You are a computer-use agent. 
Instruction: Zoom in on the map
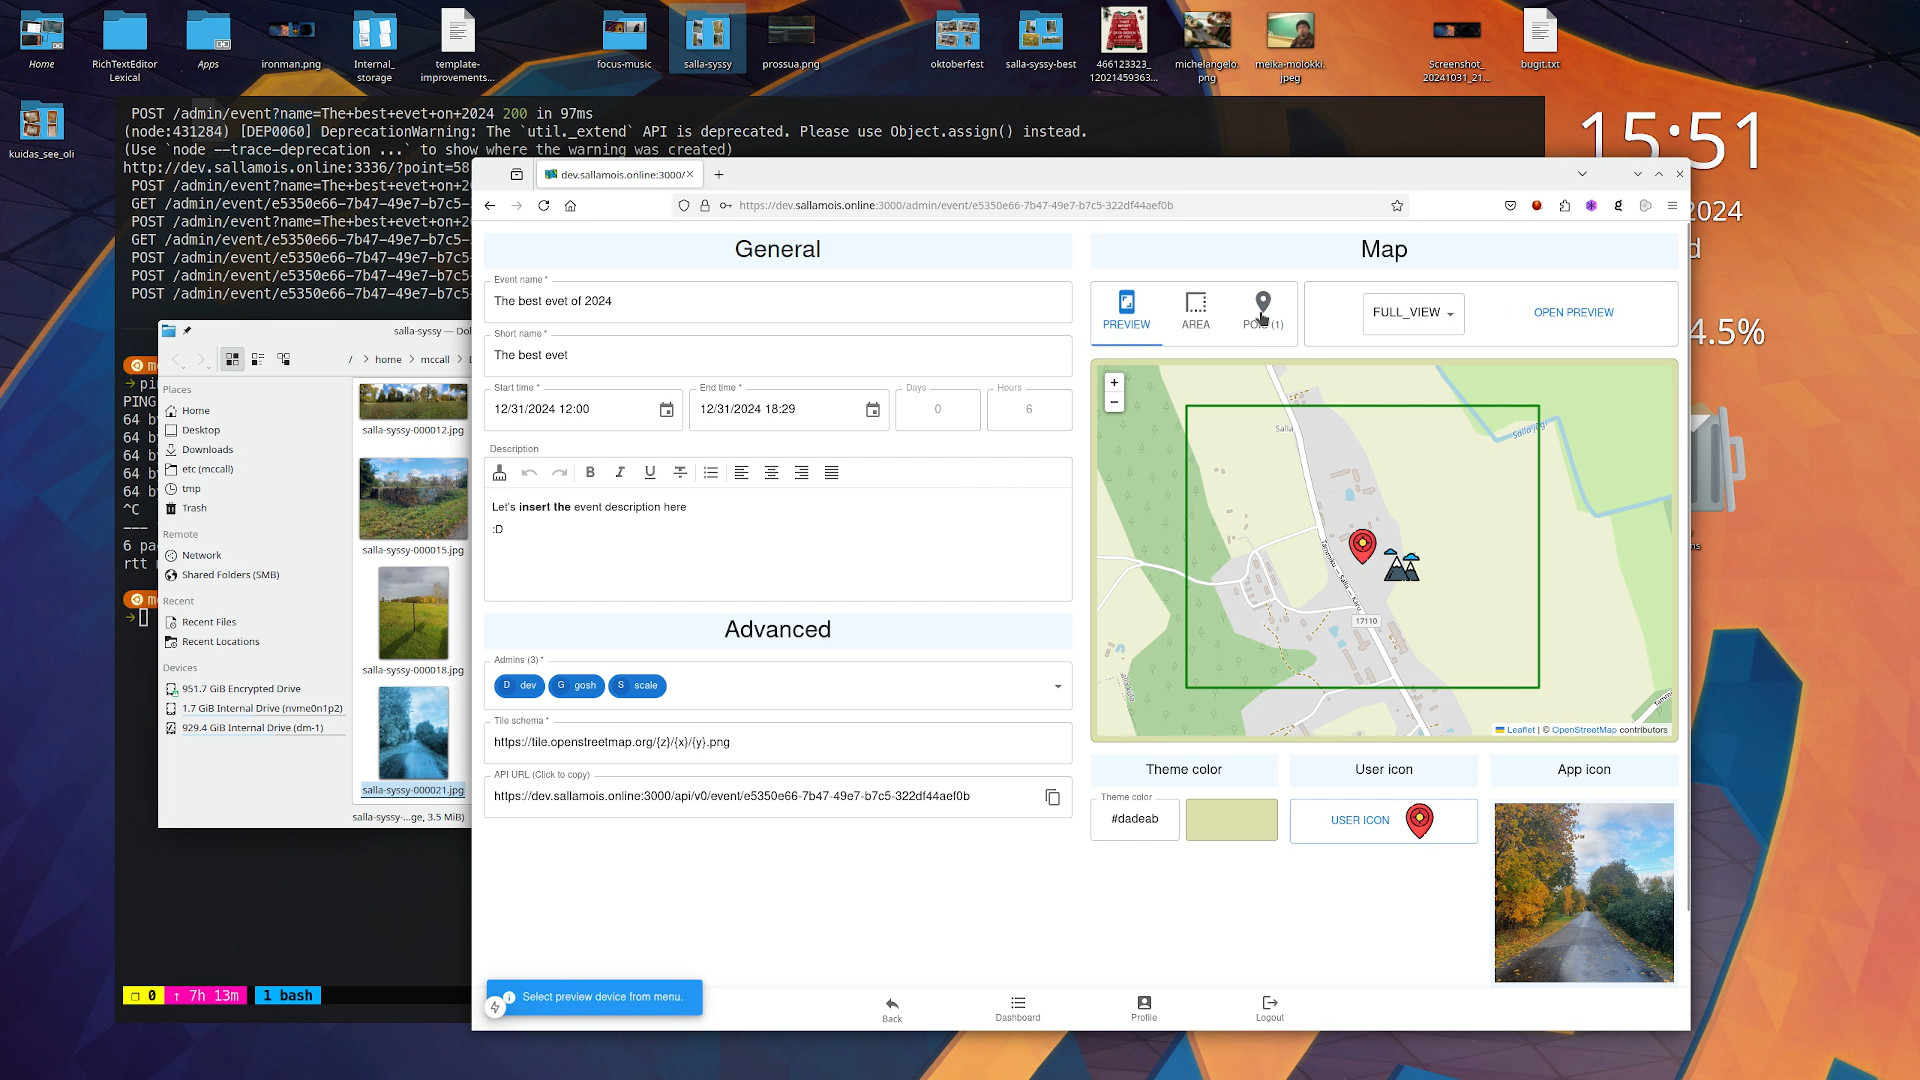pos(1114,383)
